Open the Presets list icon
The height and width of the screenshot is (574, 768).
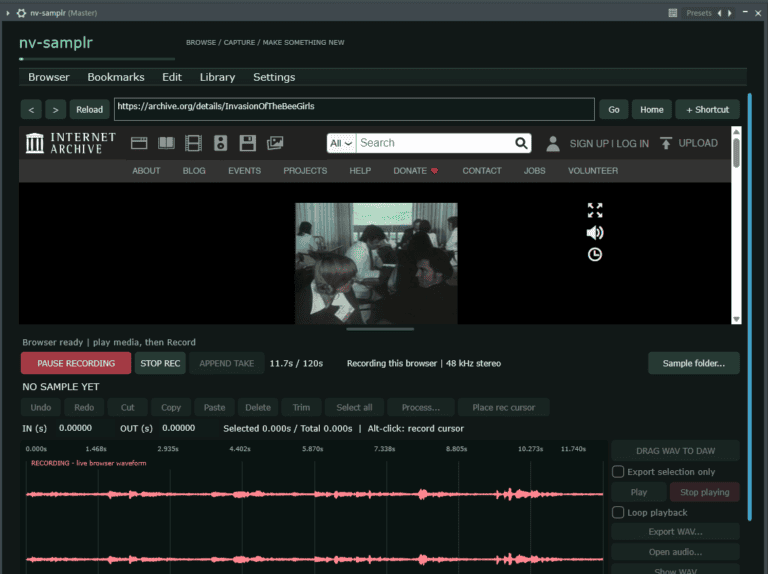tap(672, 13)
